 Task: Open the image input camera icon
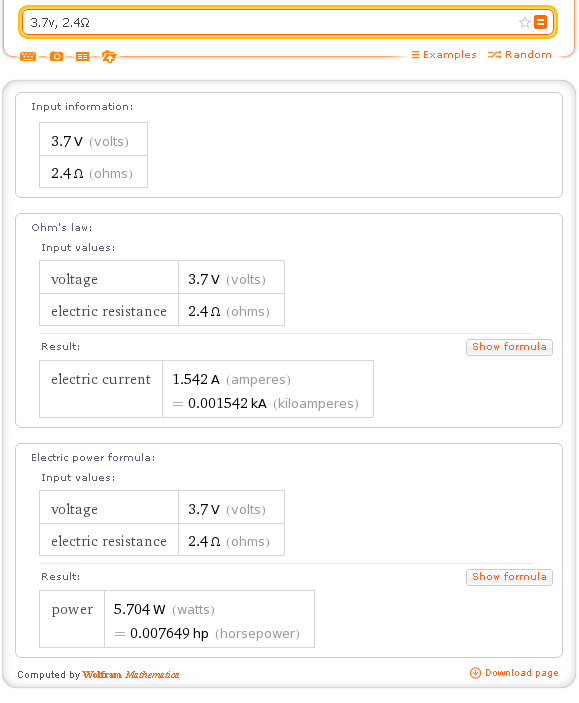(x=56, y=56)
